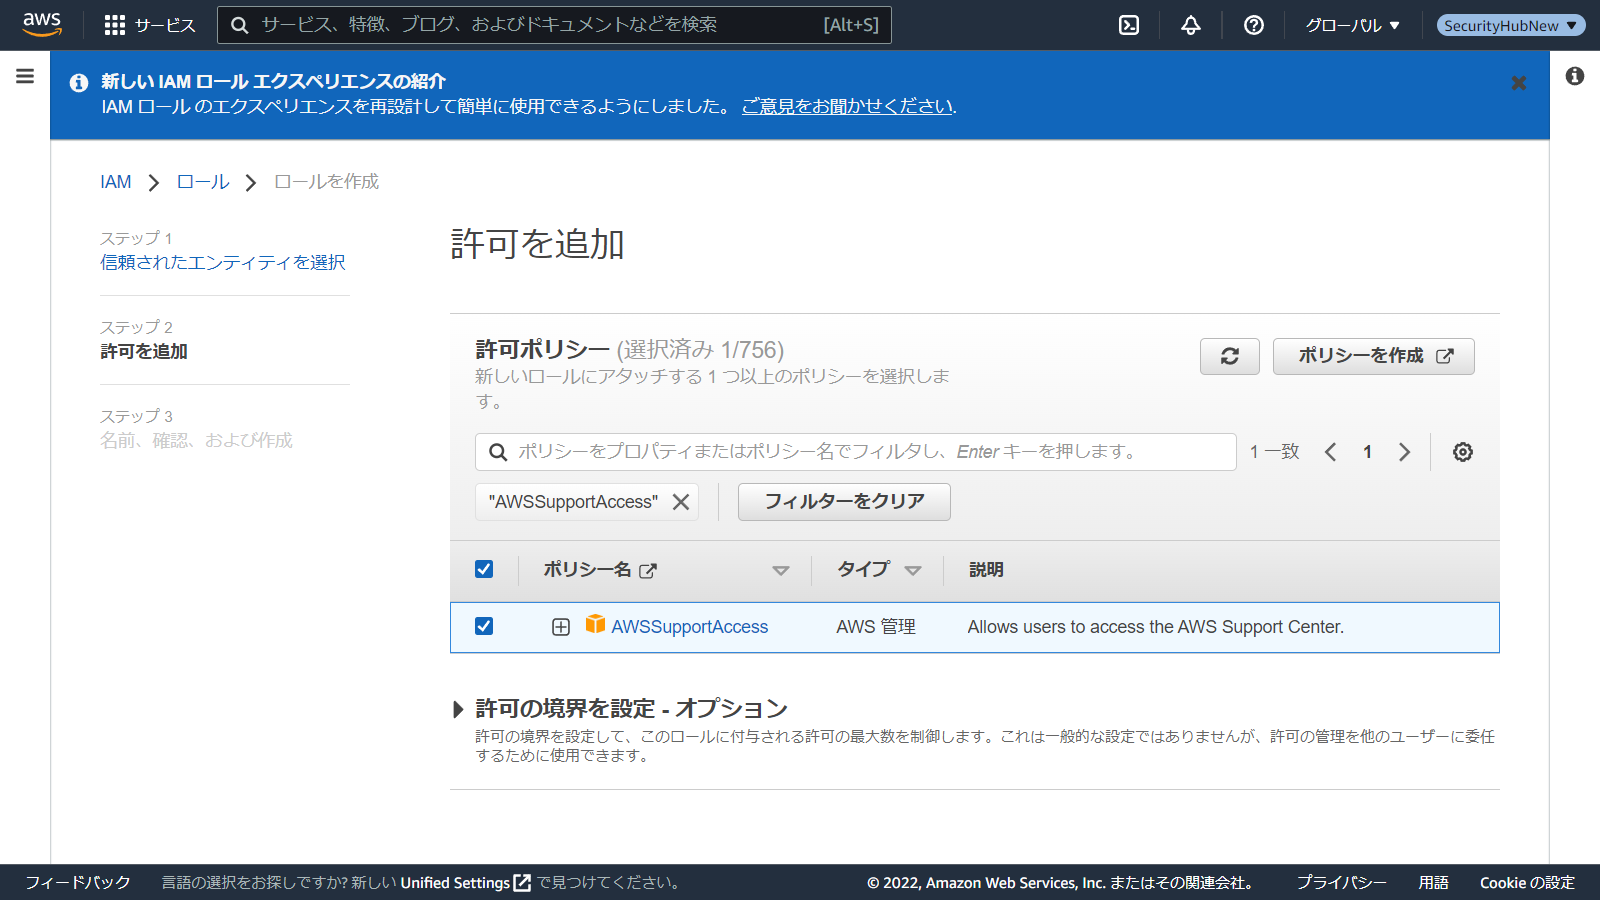Open the グローバル region dropdown
The height and width of the screenshot is (900, 1600).
1352,25
